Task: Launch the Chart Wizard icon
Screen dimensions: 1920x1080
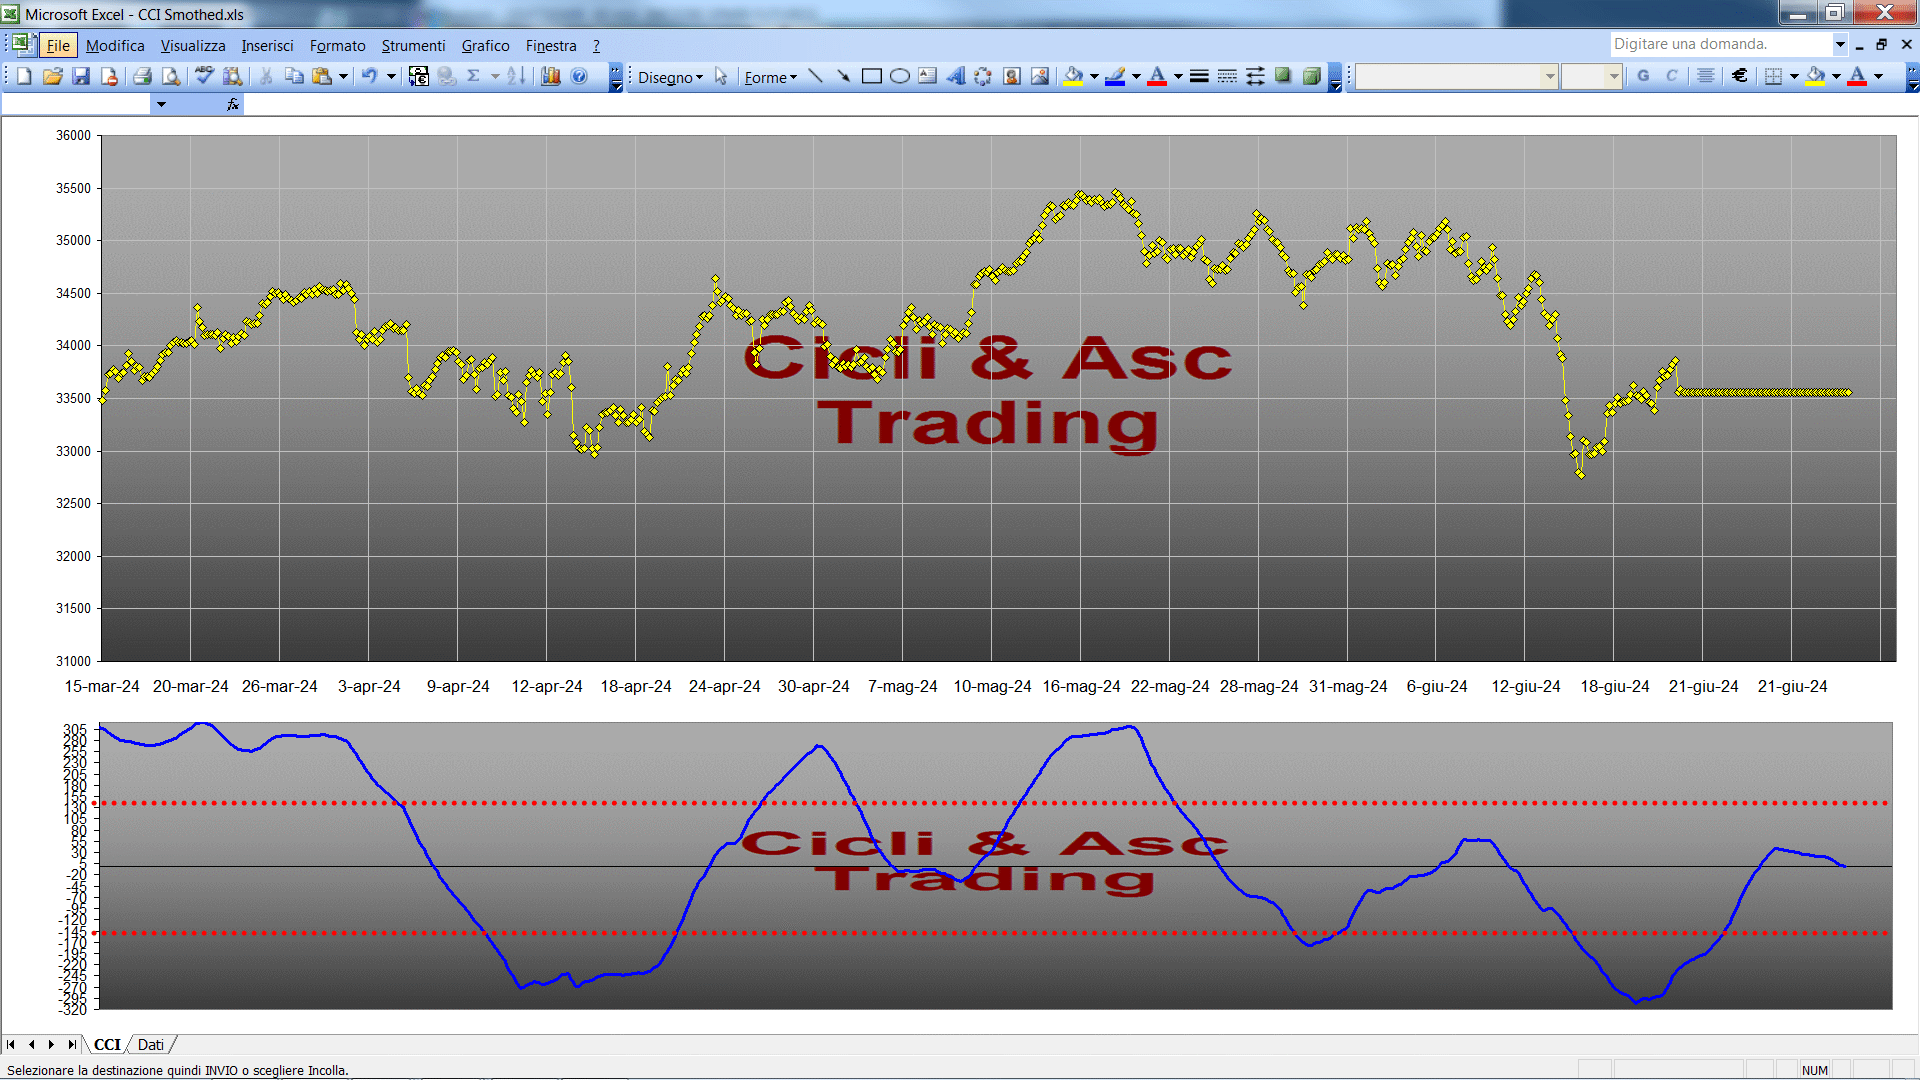Action: click(x=550, y=76)
